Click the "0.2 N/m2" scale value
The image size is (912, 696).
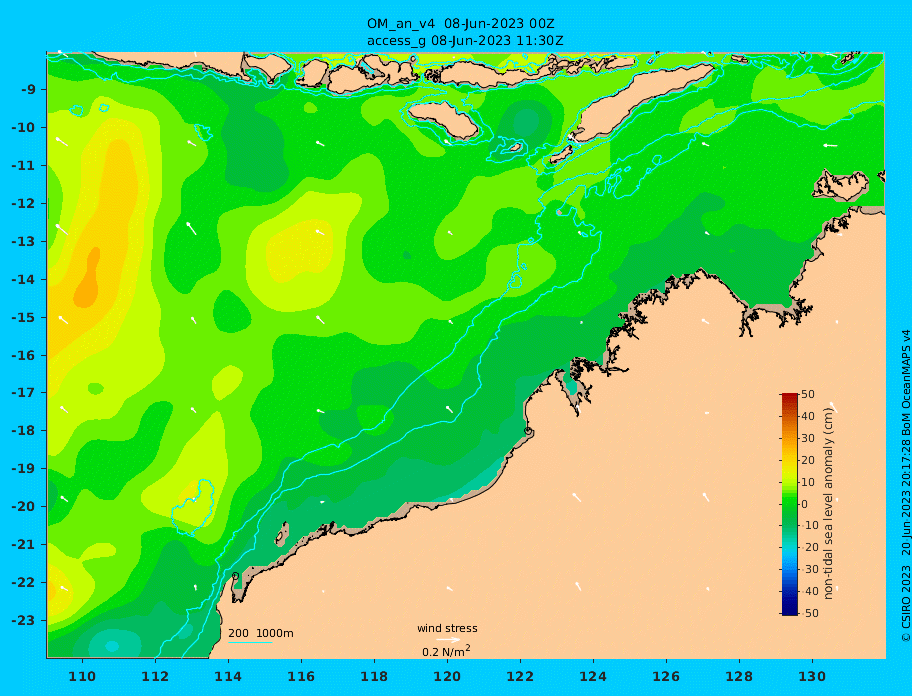click(x=446, y=651)
